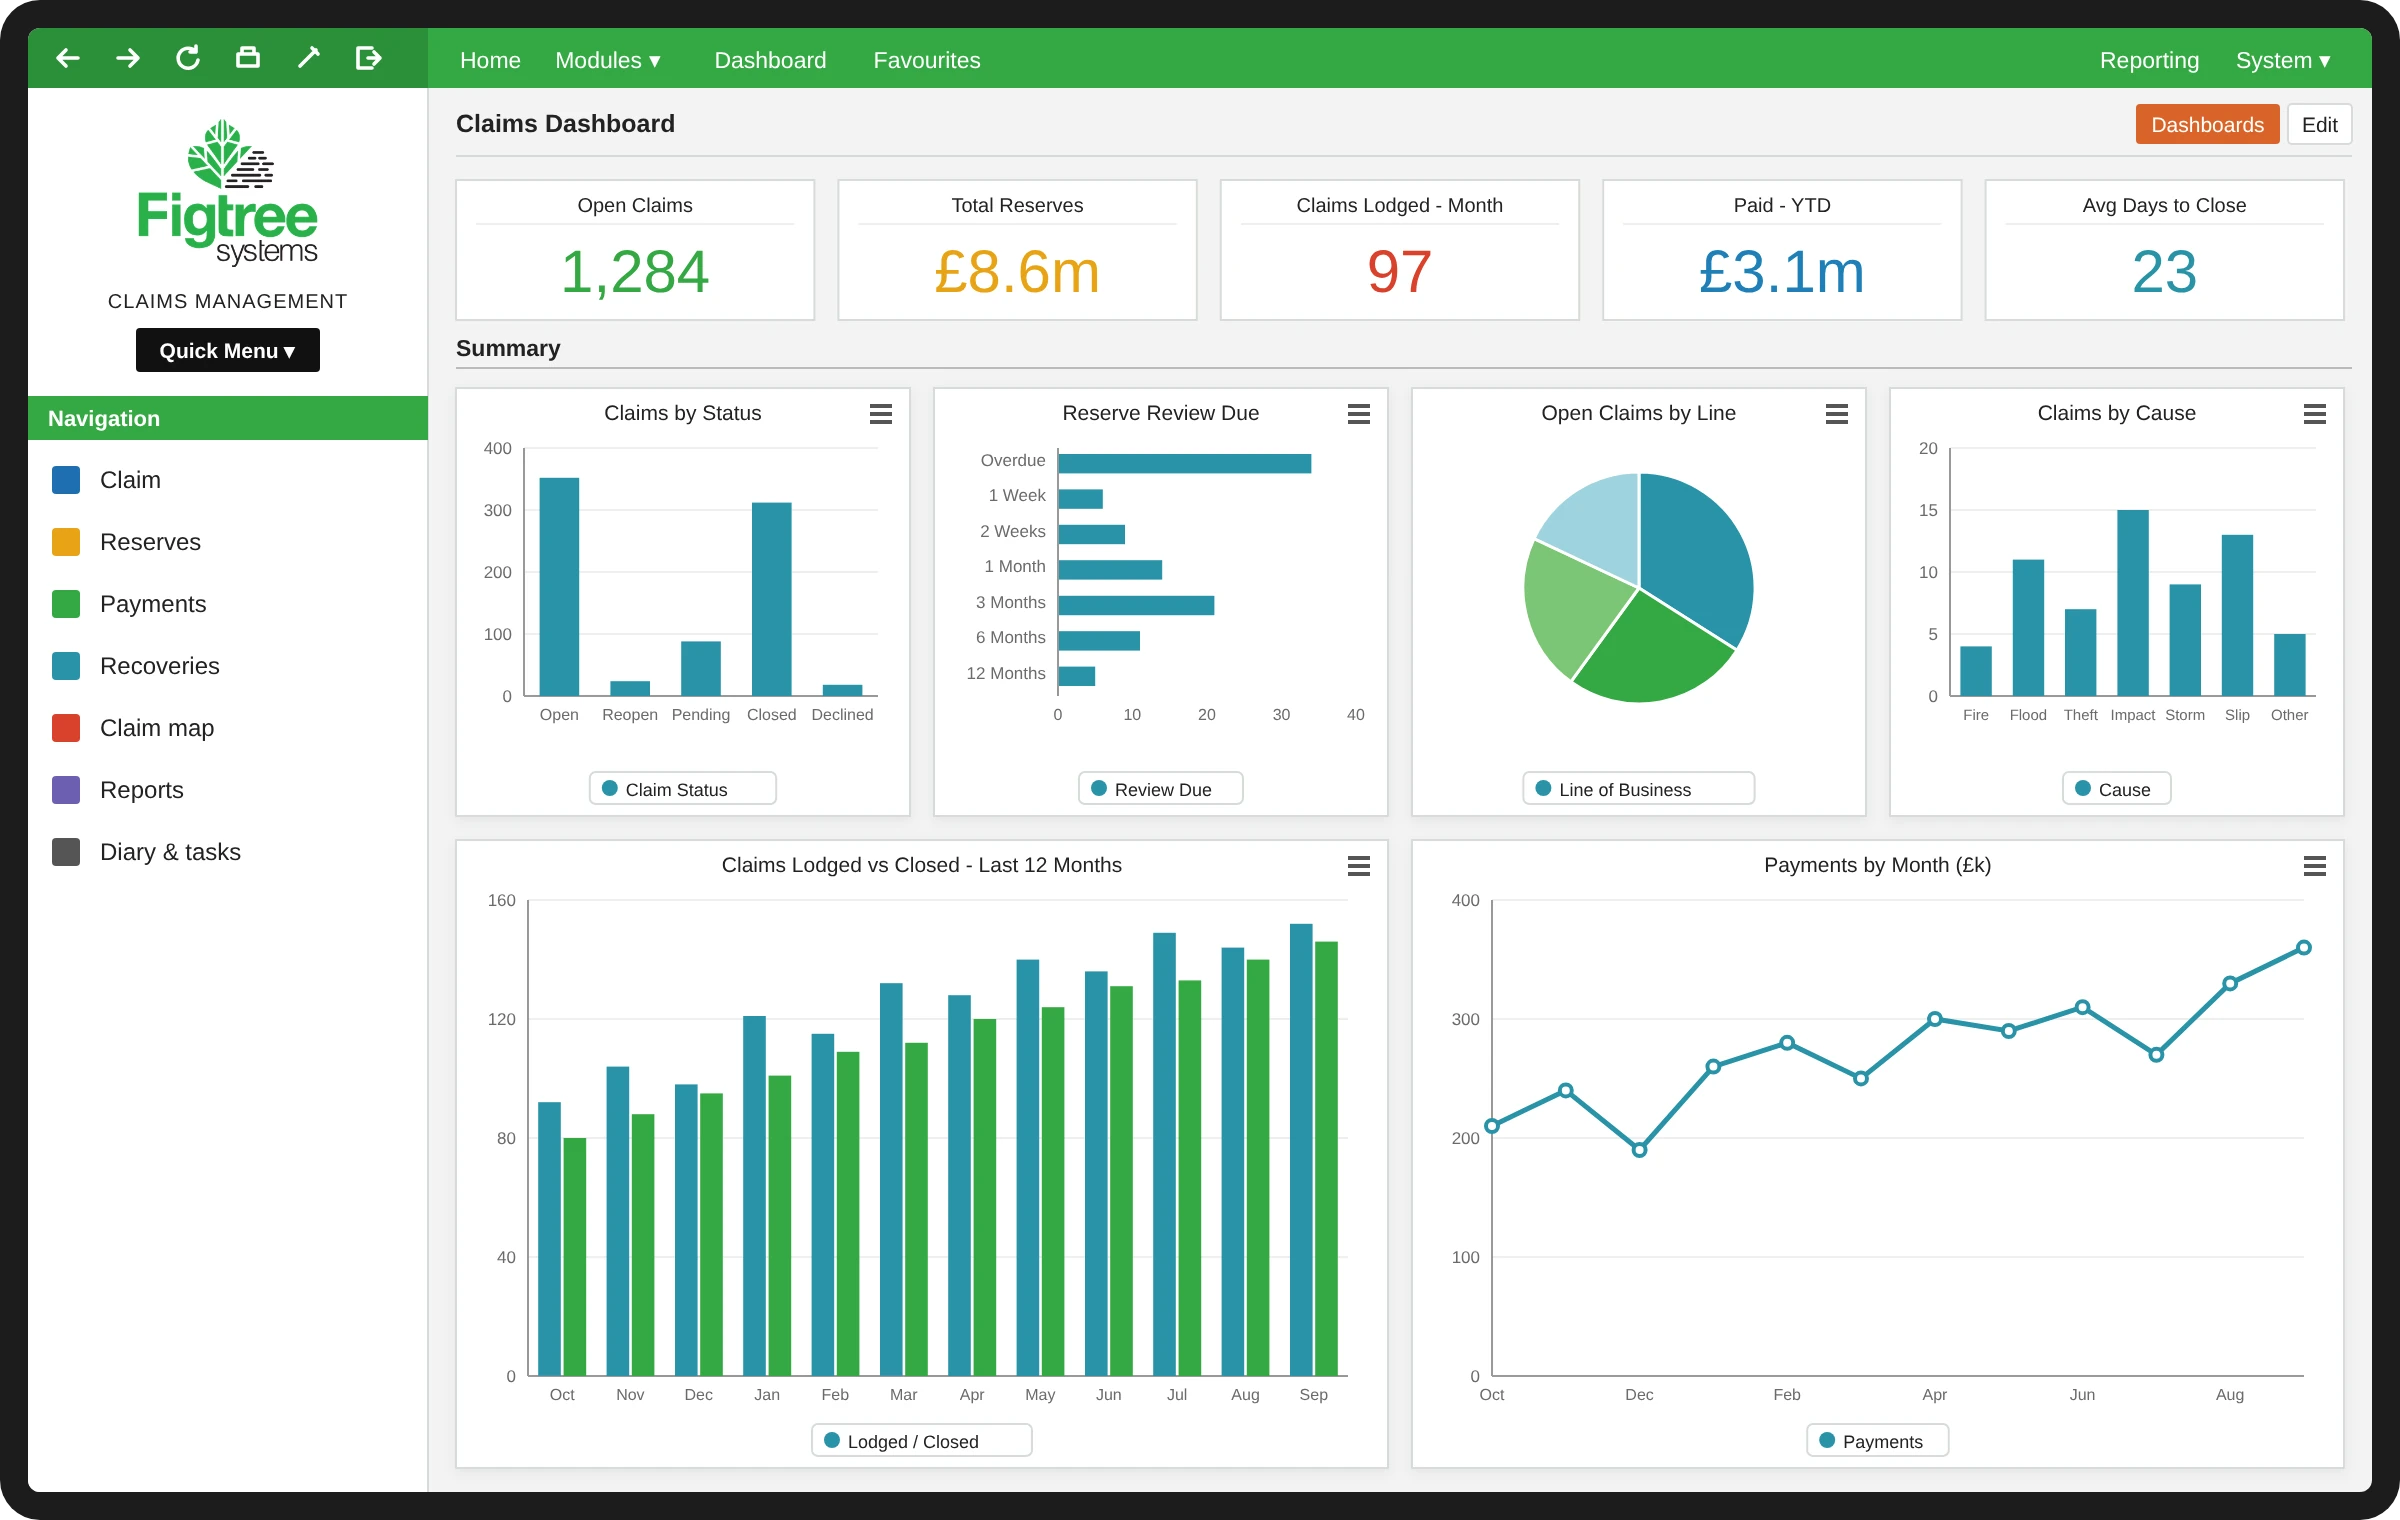Toggle the Payments legend item
Viewport: 2400px width, 1520px height.
click(1878, 1441)
